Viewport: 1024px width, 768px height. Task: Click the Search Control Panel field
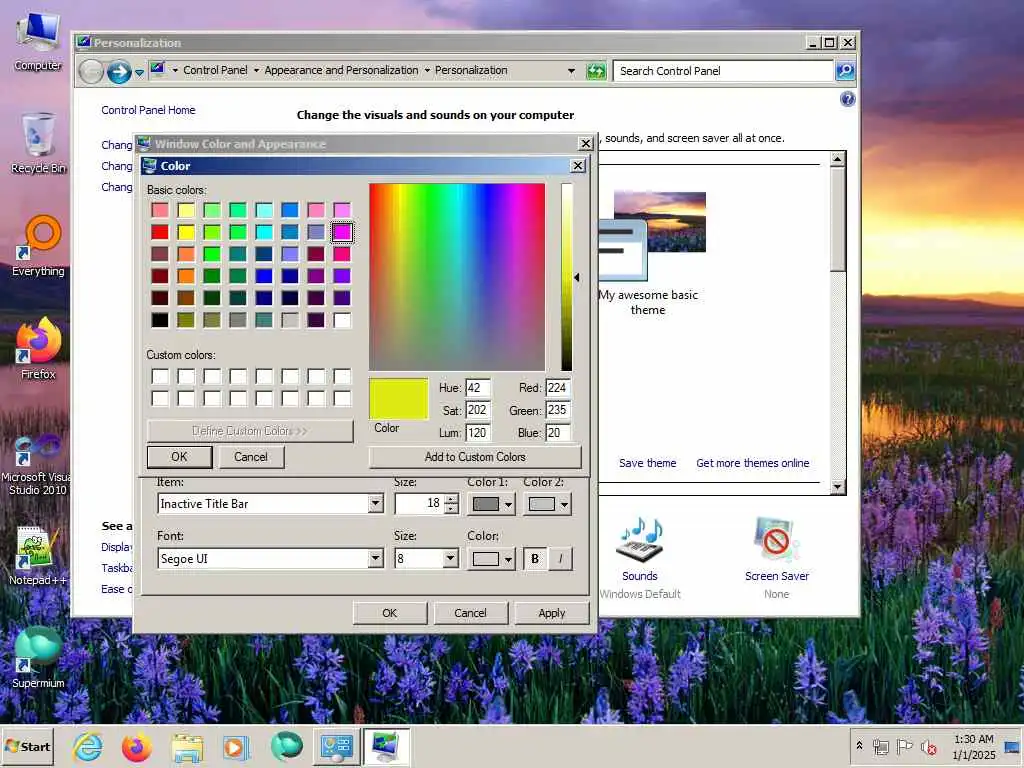pos(722,71)
